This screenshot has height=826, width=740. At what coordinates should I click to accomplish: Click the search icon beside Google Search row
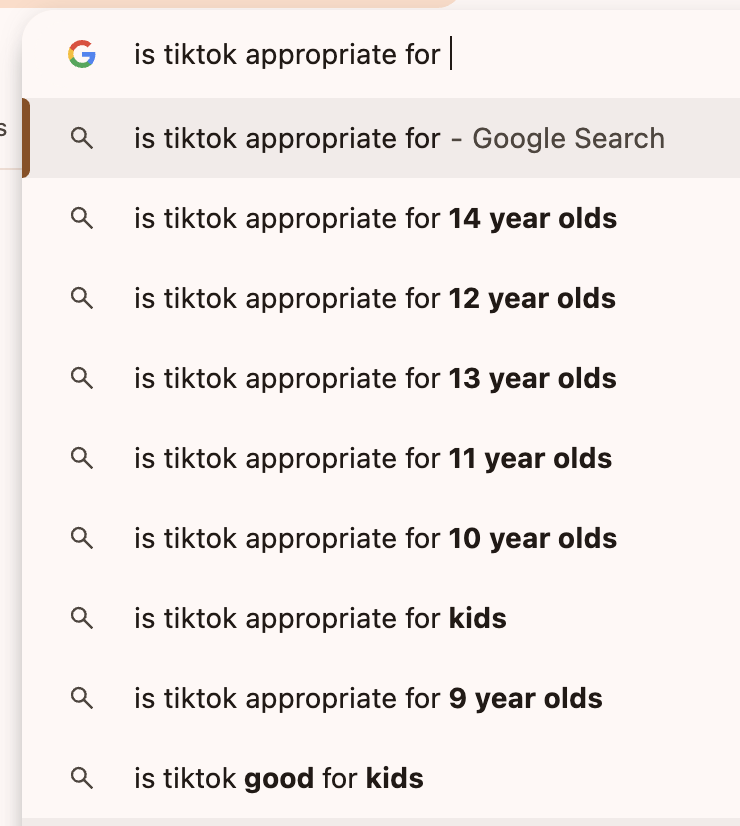coord(82,139)
